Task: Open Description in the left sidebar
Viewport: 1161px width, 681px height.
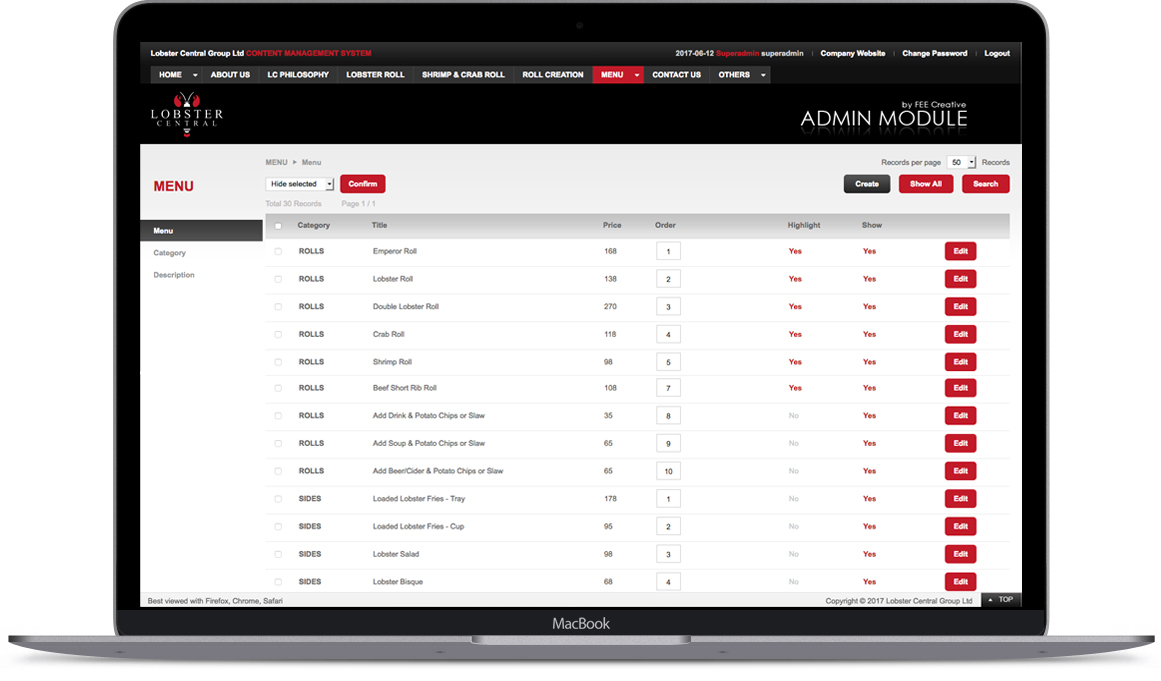Action: 174,275
